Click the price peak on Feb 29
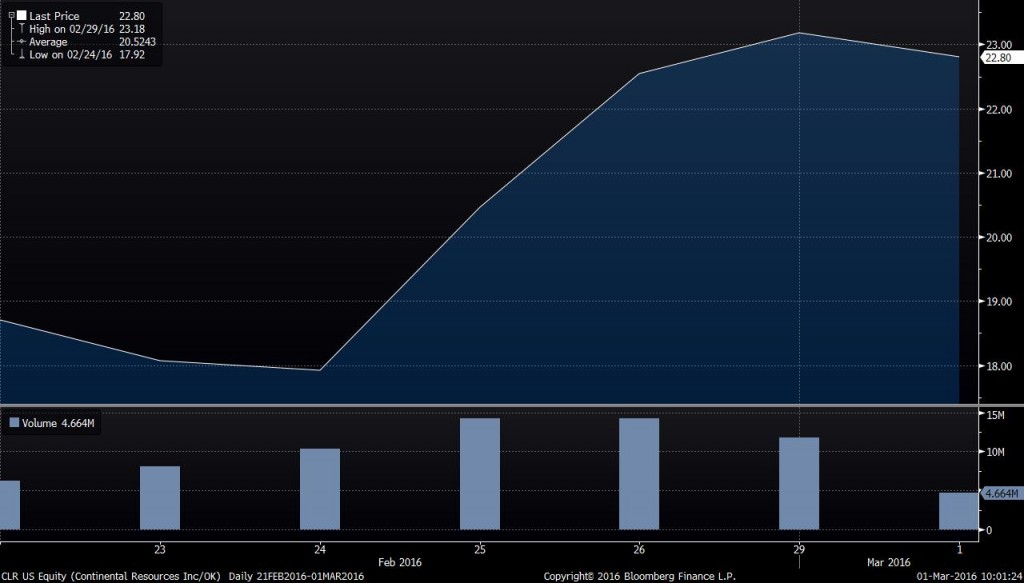The height and width of the screenshot is (583, 1024). 799,33
